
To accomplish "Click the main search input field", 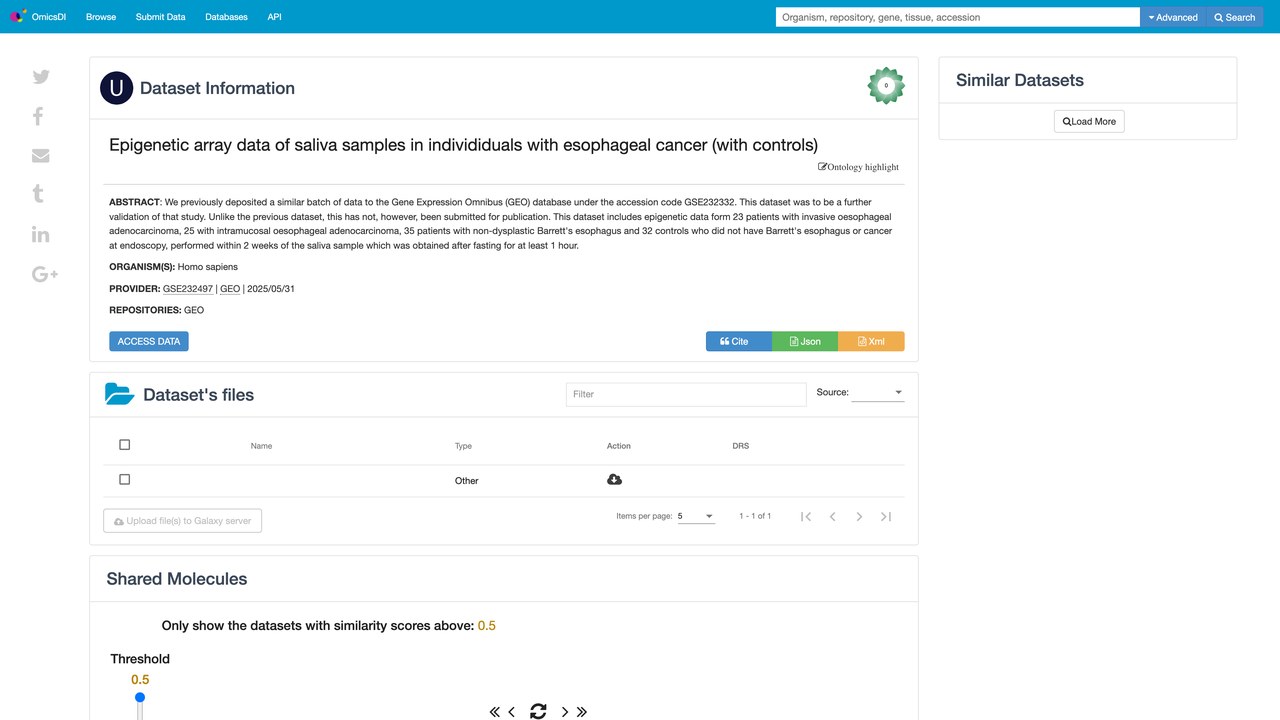I will point(958,17).
